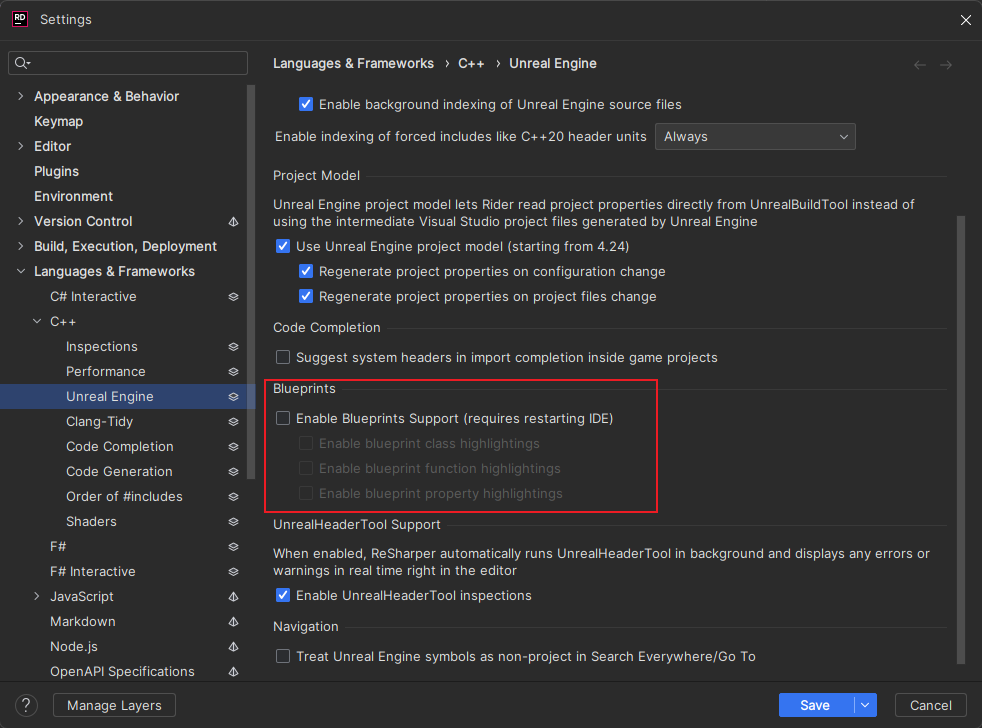Screen dimensions: 982x728
Task: Click the layer icon beside JavaScript
Action: coord(234,597)
